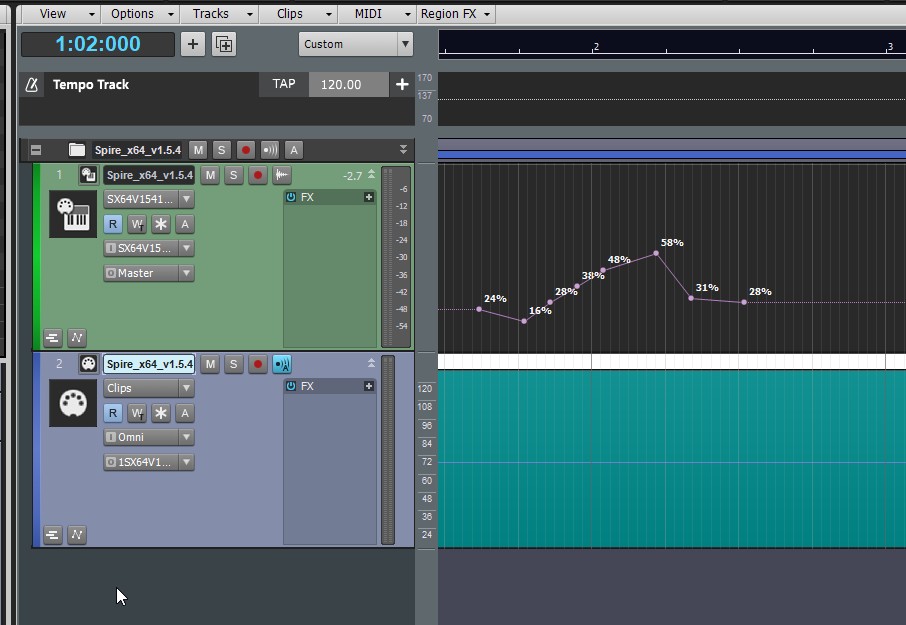906x625 pixels.
Task: Enable automation Write on track 1
Action: pyautogui.click(x=137, y=224)
